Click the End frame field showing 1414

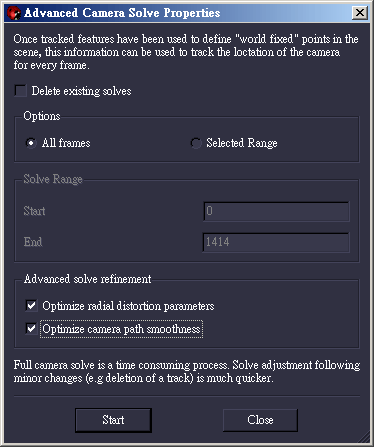coord(276,242)
